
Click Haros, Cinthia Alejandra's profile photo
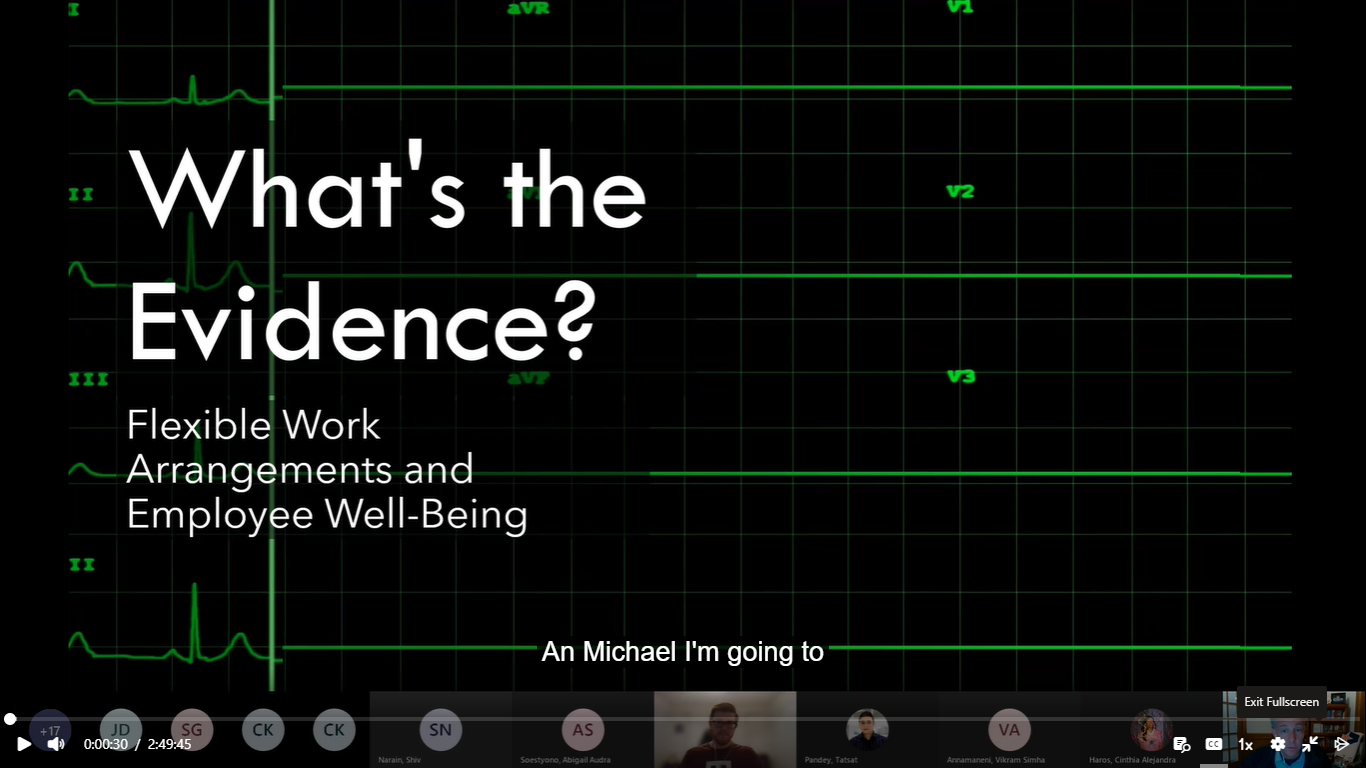click(1151, 730)
